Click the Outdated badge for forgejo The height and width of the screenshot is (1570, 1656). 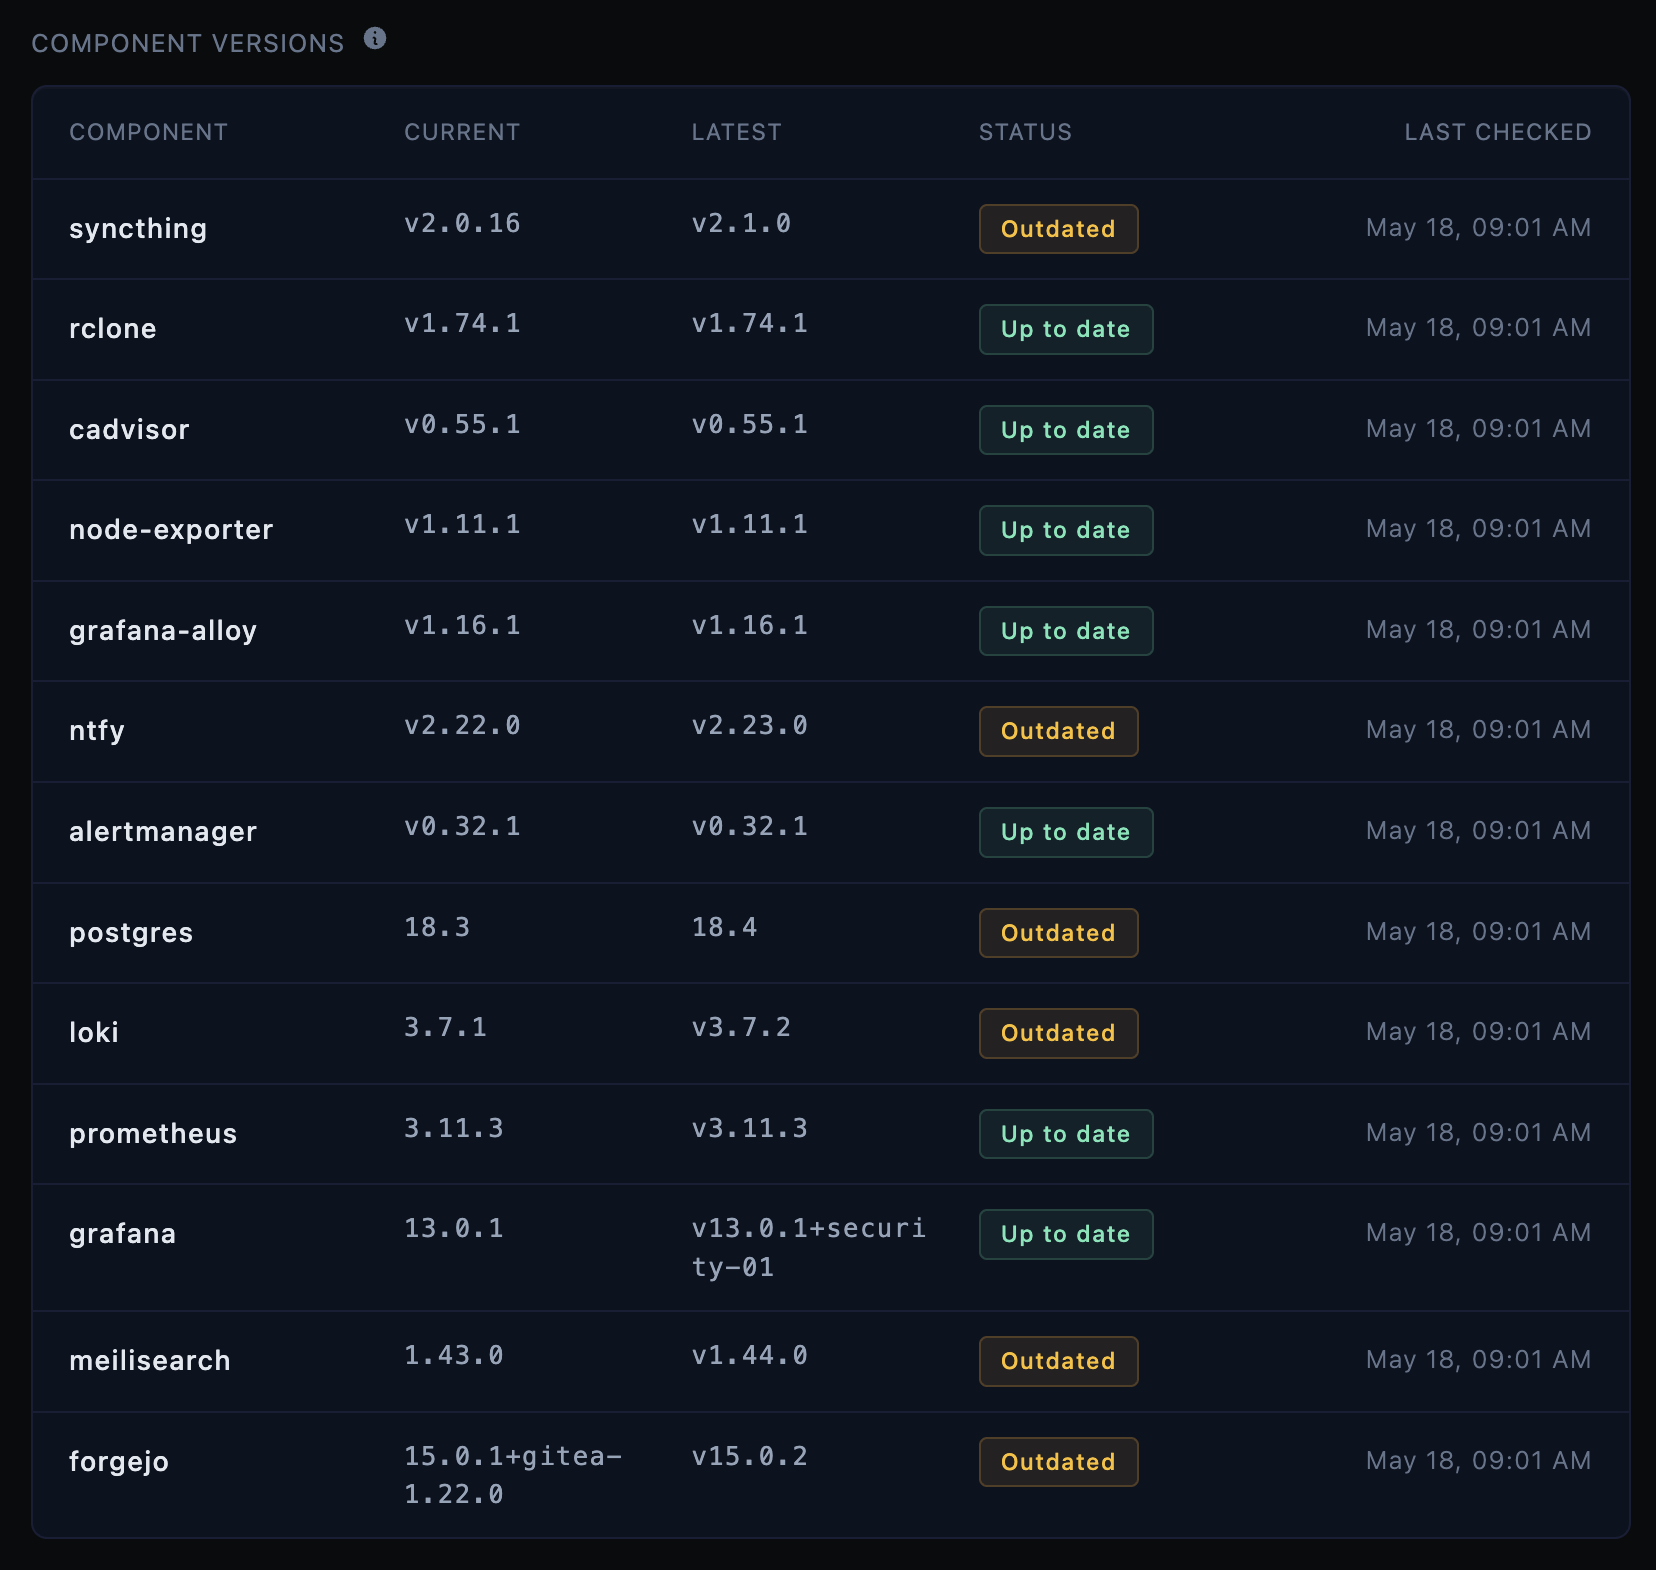pos(1058,1462)
